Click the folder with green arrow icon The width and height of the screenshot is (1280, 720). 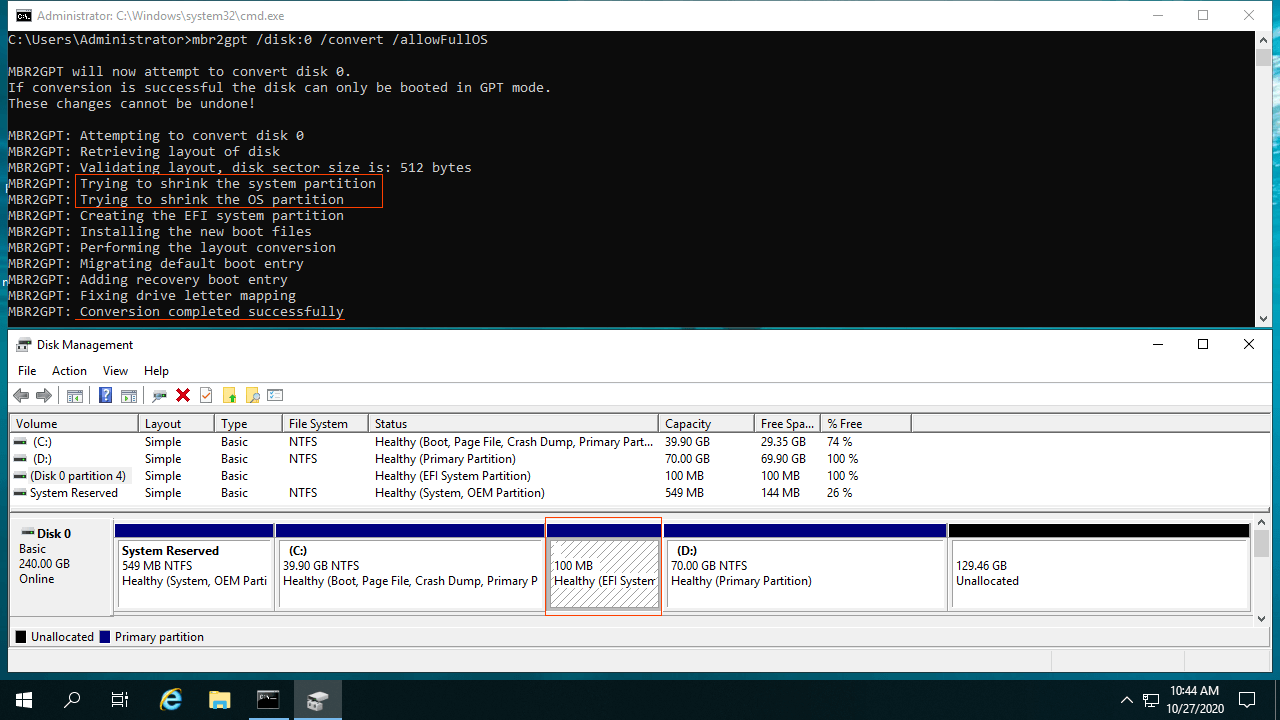point(229,396)
